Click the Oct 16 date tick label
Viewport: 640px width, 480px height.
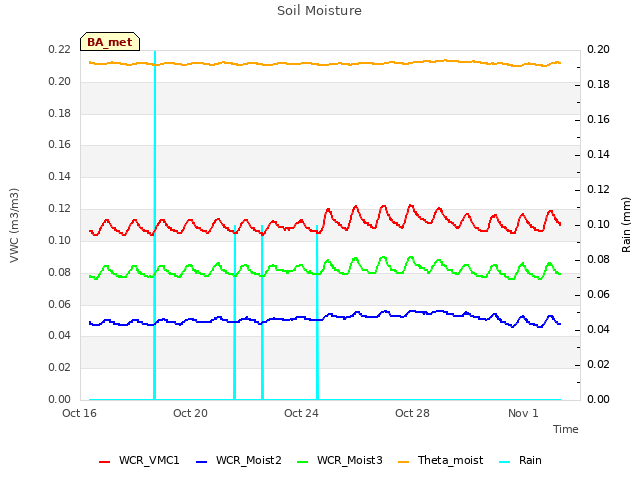(79, 413)
